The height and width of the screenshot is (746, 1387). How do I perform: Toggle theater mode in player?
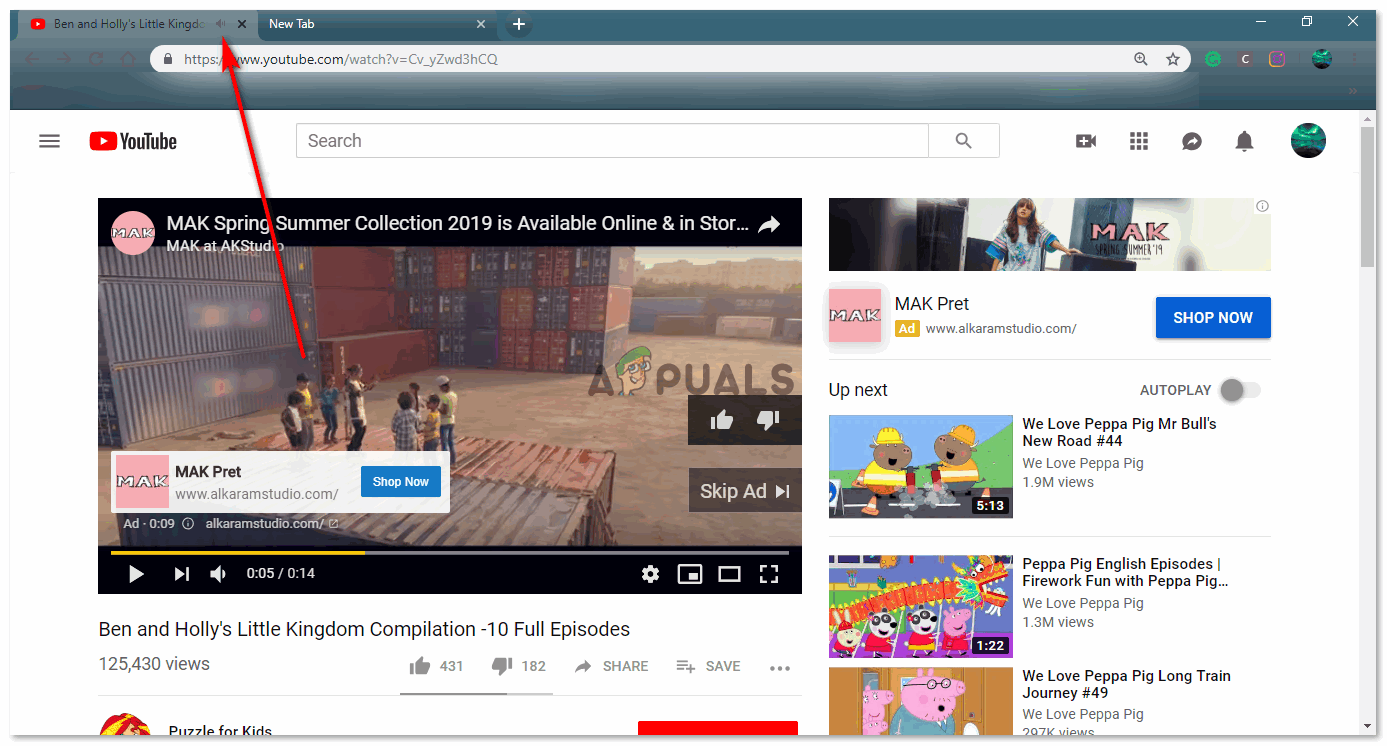click(x=729, y=573)
